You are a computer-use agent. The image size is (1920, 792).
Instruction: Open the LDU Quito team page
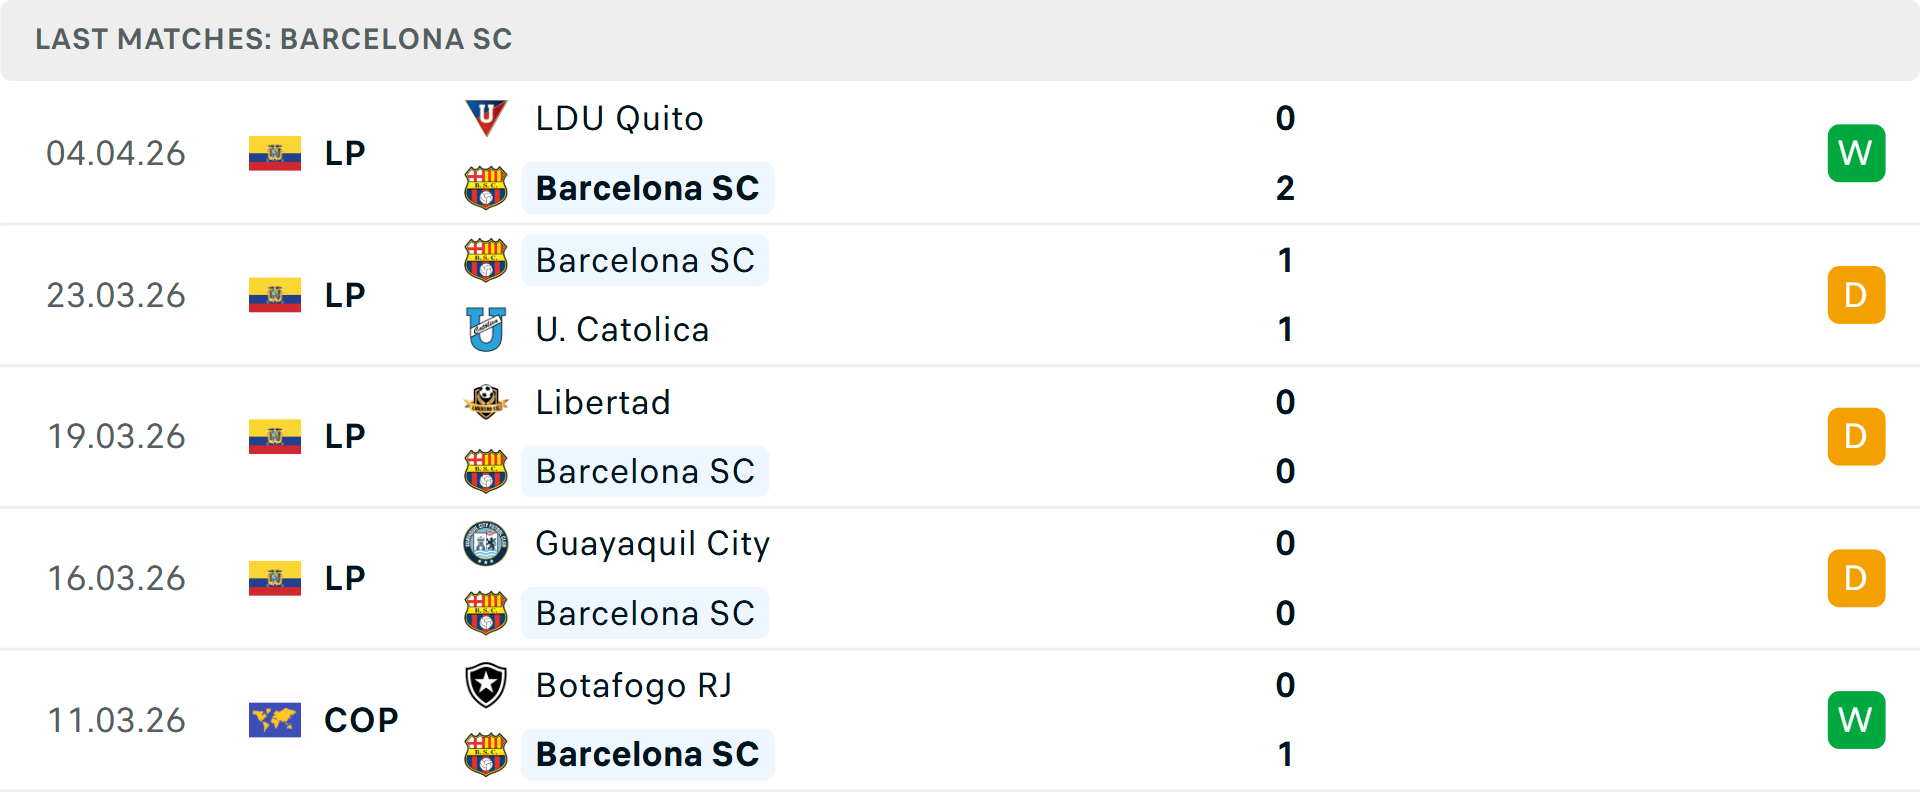coord(618,118)
